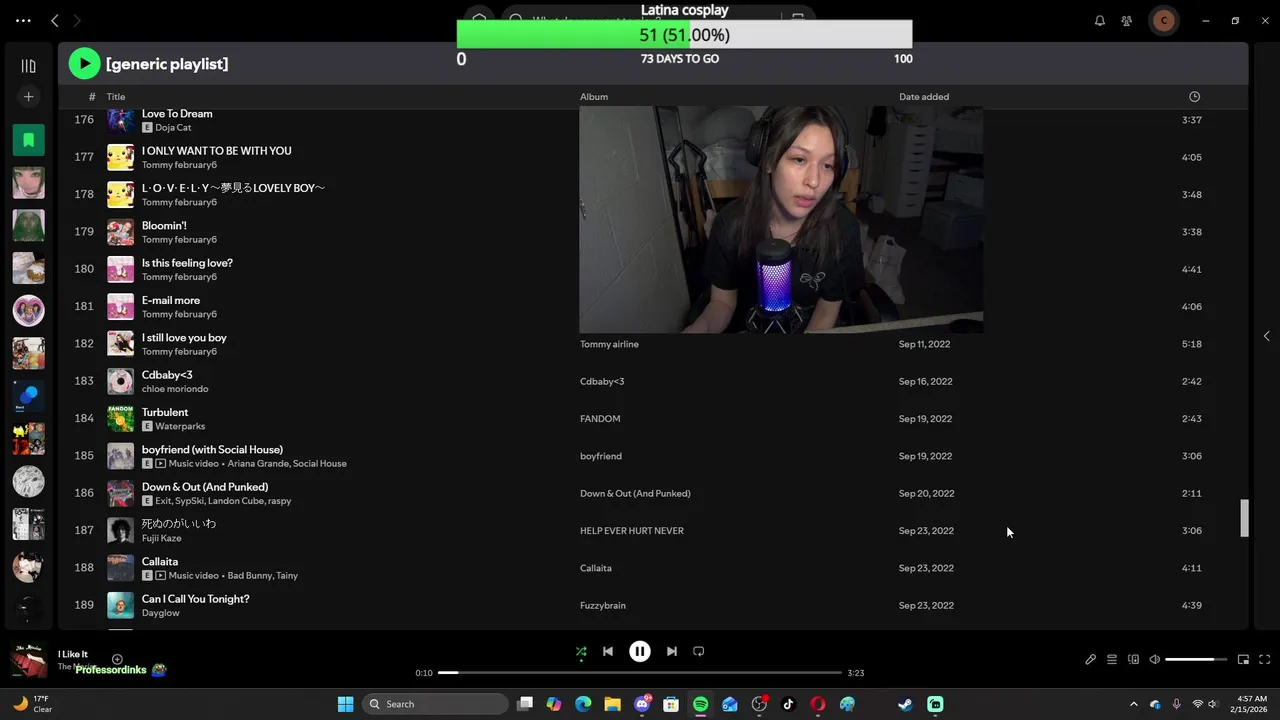Viewport: 1280px width, 720px height.
Task: Open the Windows Start button
Action: (x=345, y=704)
